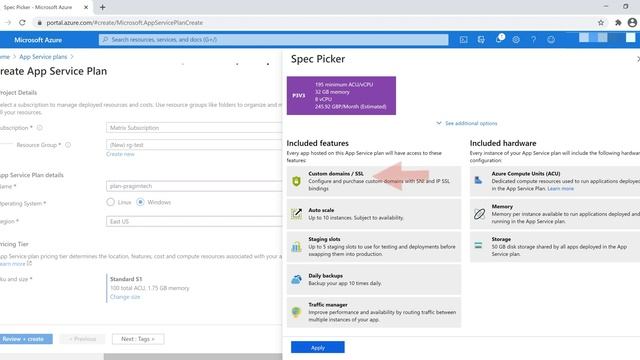
Task: Click the Included hardware heading
Action: (x=503, y=143)
